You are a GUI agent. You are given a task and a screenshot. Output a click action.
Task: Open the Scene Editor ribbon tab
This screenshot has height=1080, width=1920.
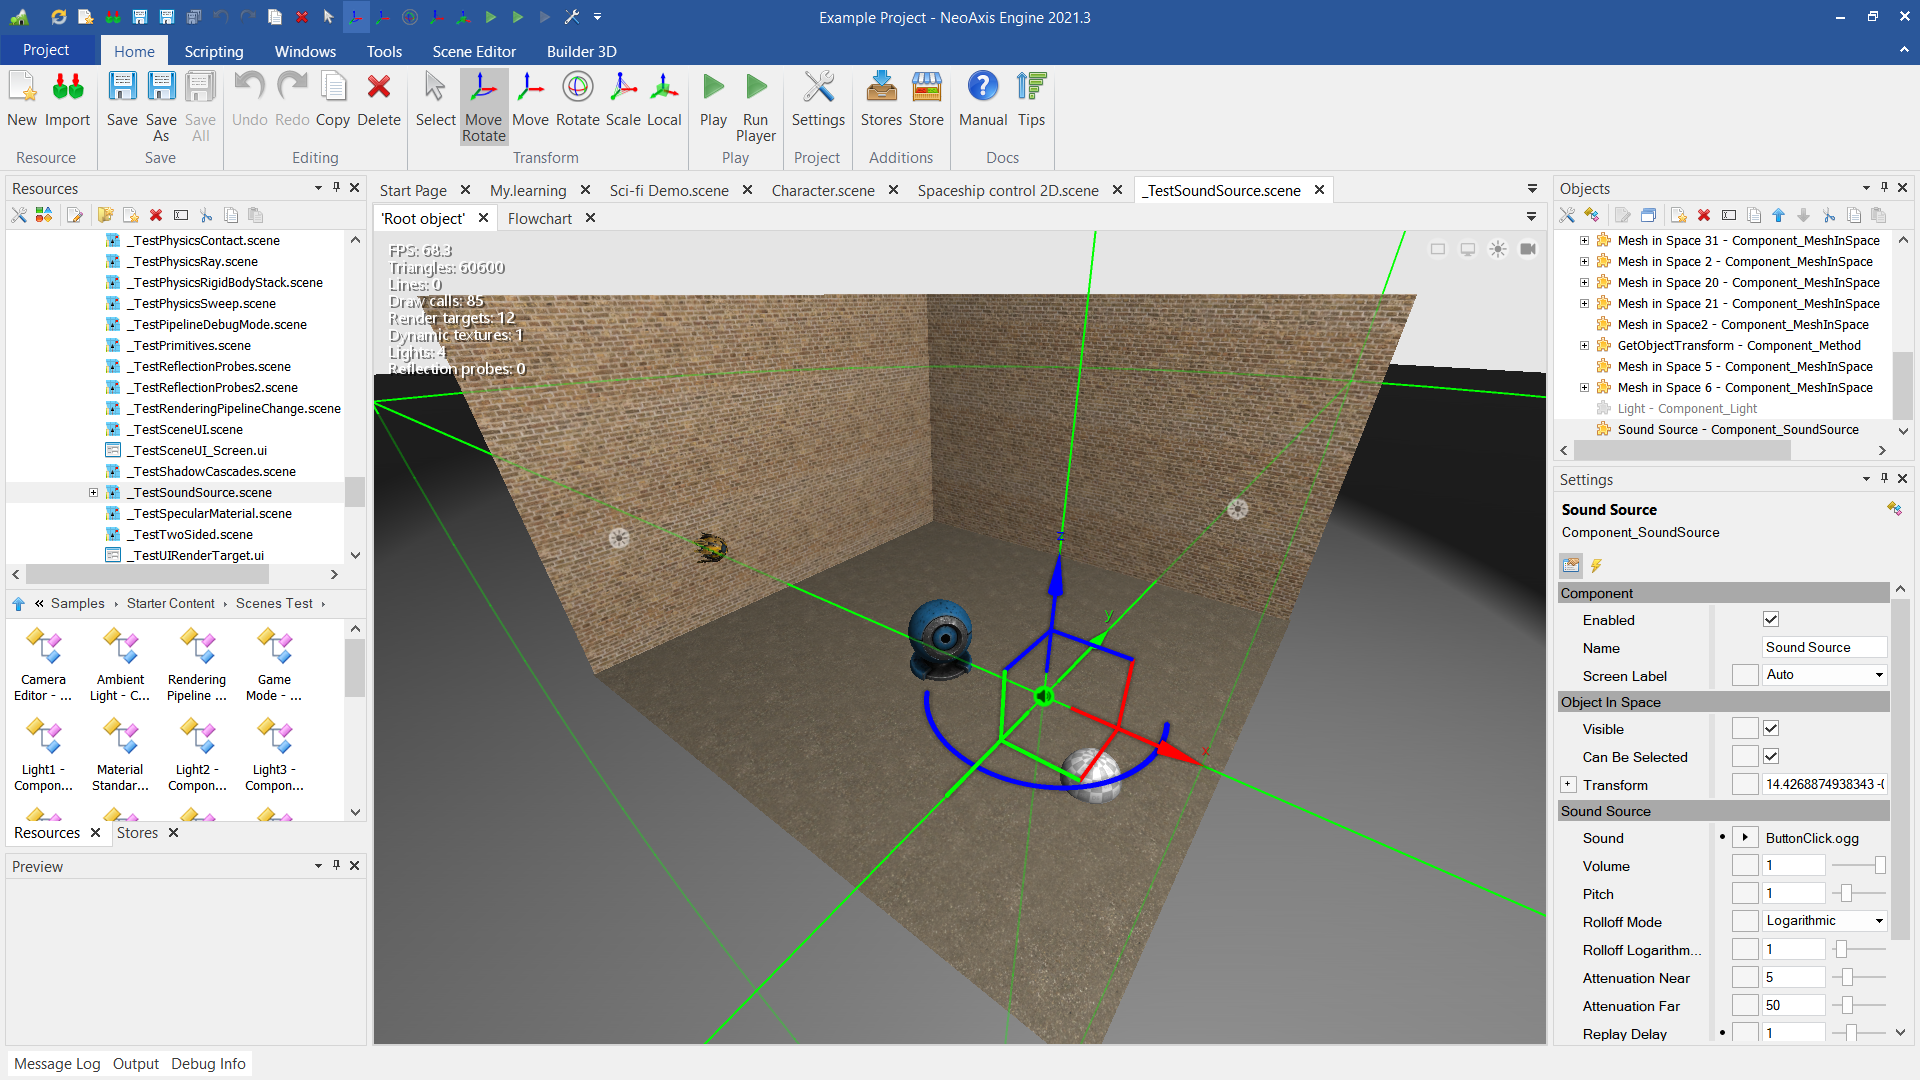pyautogui.click(x=474, y=51)
